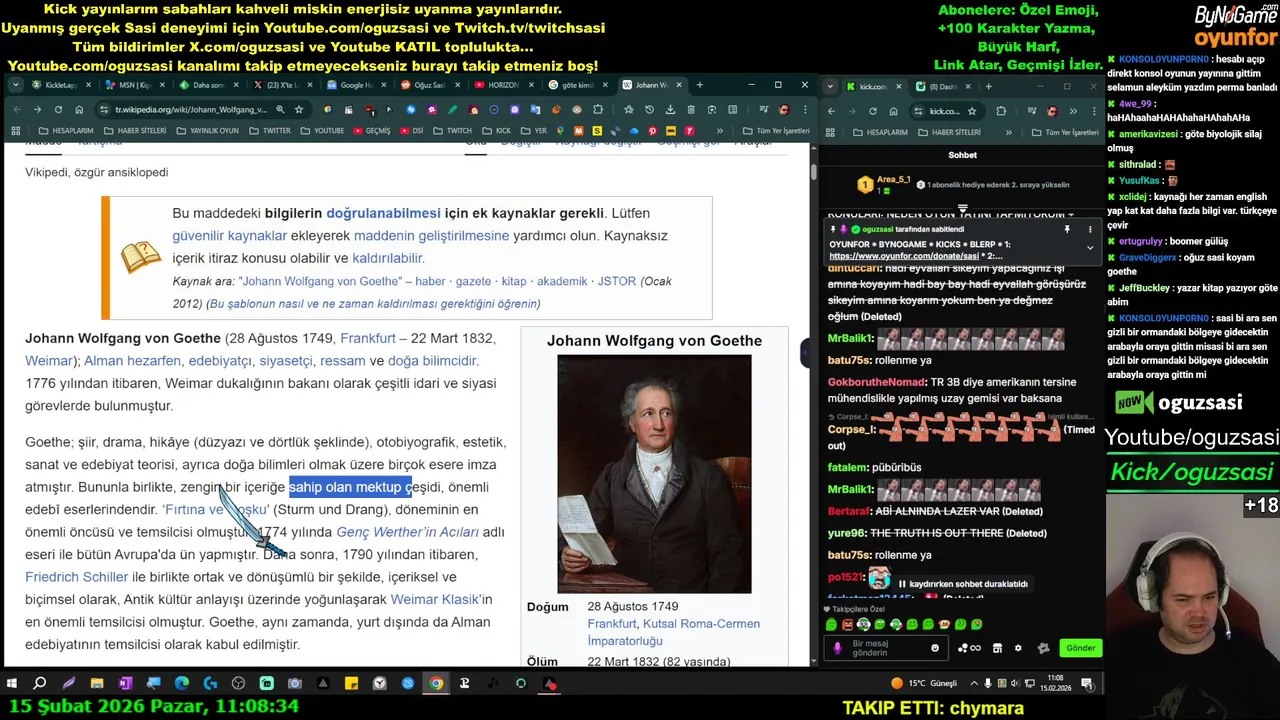The width and height of the screenshot is (1280, 720).
Task: Open tab search dropdown in kick window
Action: pos(830,86)
